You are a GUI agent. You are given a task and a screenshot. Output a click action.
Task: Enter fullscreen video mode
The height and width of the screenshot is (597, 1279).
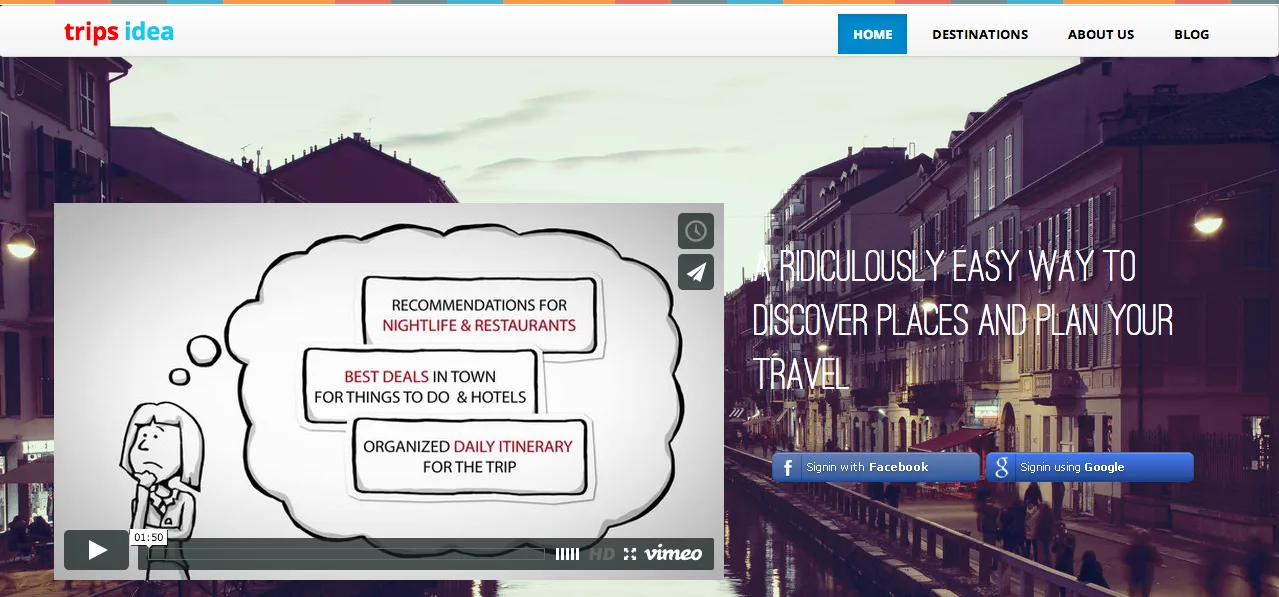coord(630,553)
